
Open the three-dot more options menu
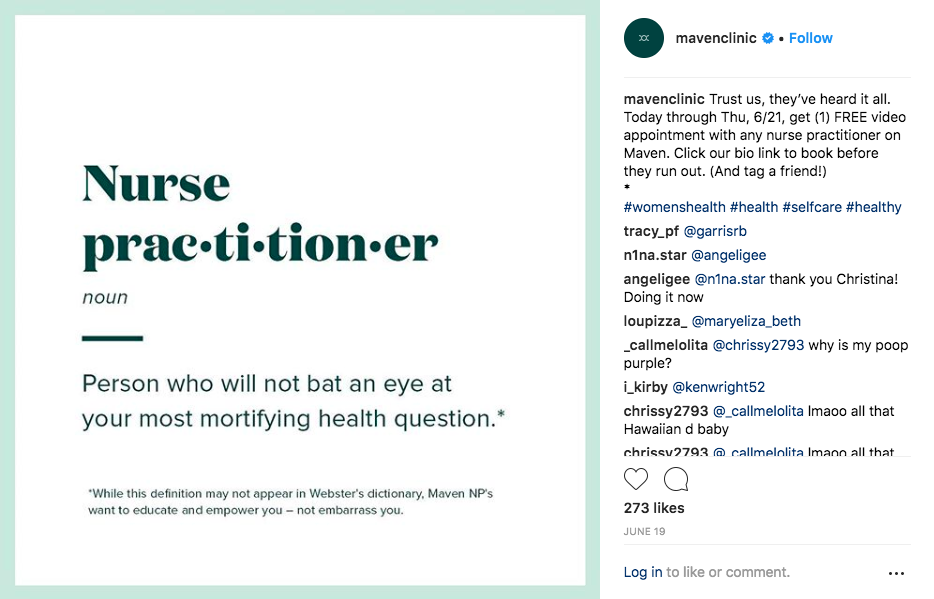tap(896, 573)
